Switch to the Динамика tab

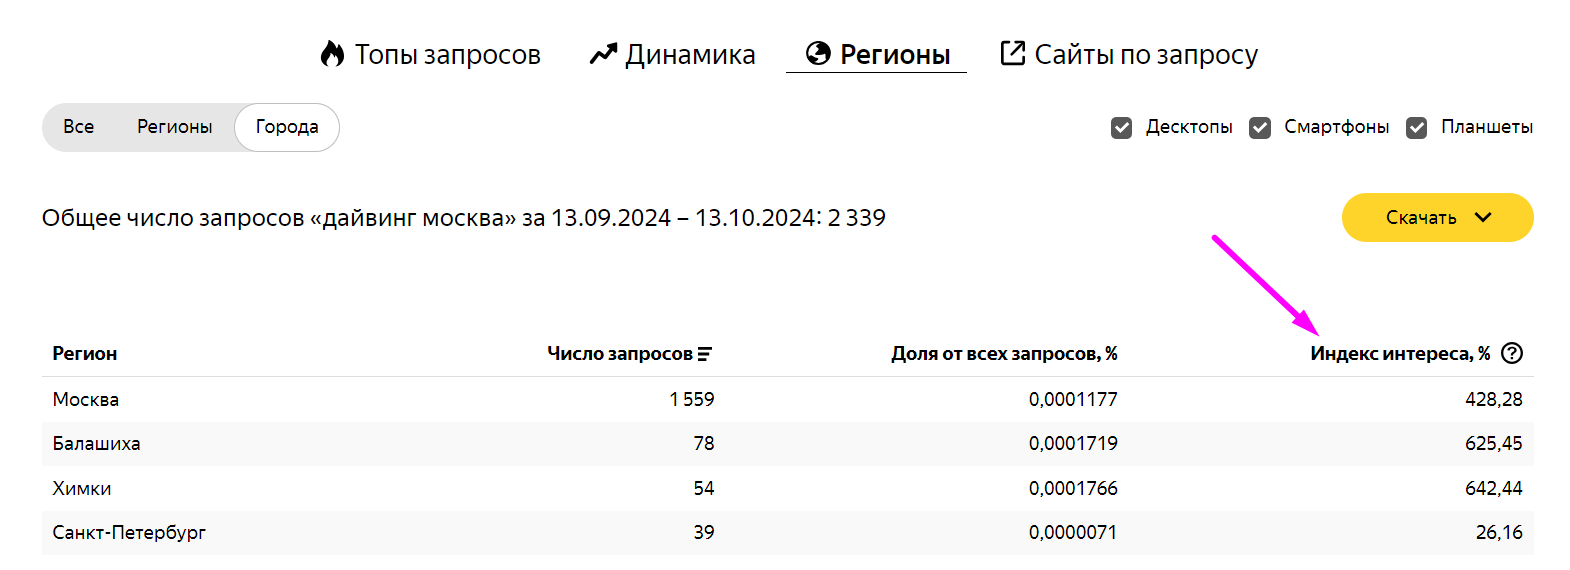click(x=690, y=55)
